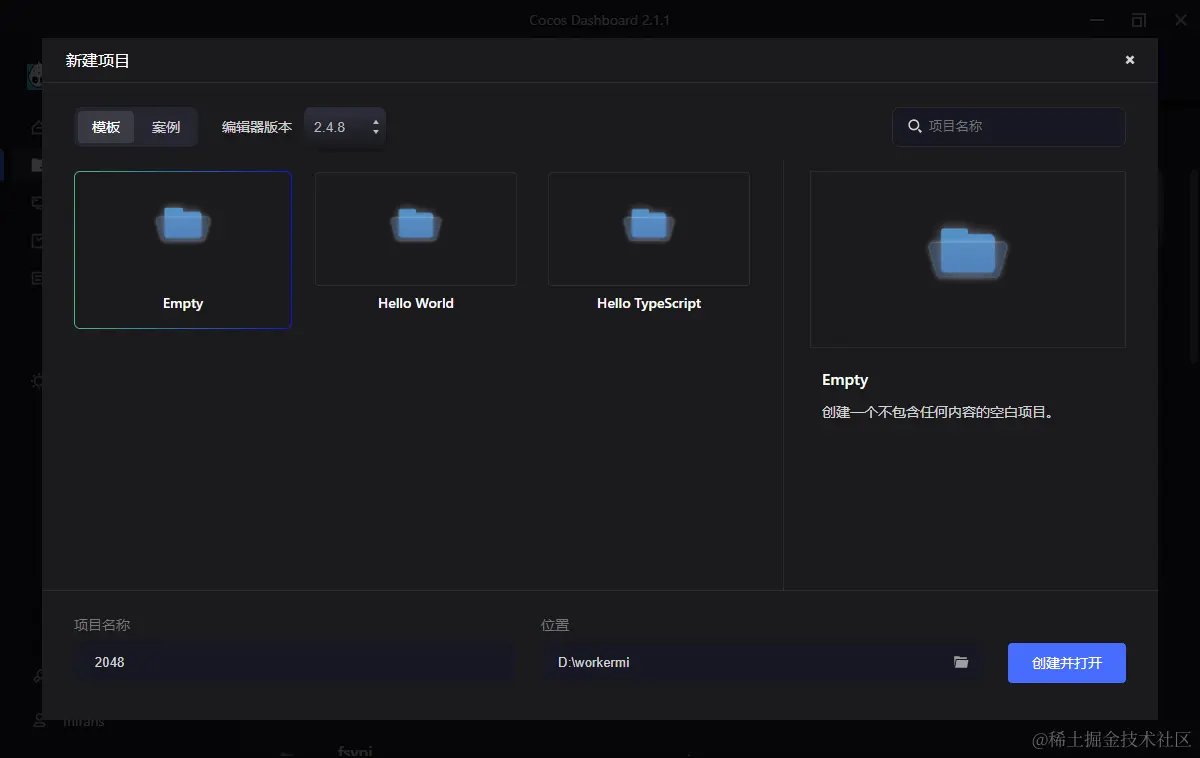Maximize the Cocos Dashboard background window
This screenshot has height=758, width=1200.
click(1139, 20)
